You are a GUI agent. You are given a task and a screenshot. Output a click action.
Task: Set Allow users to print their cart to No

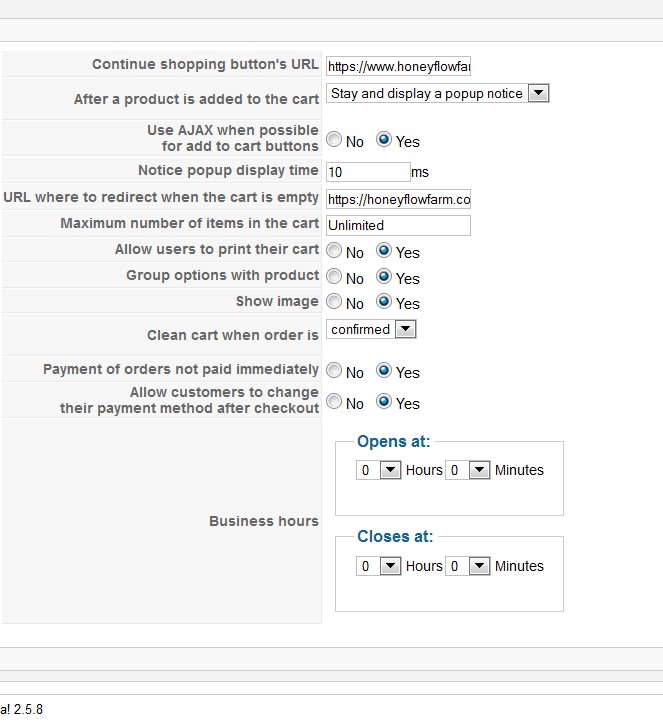(x=334, y=251)
